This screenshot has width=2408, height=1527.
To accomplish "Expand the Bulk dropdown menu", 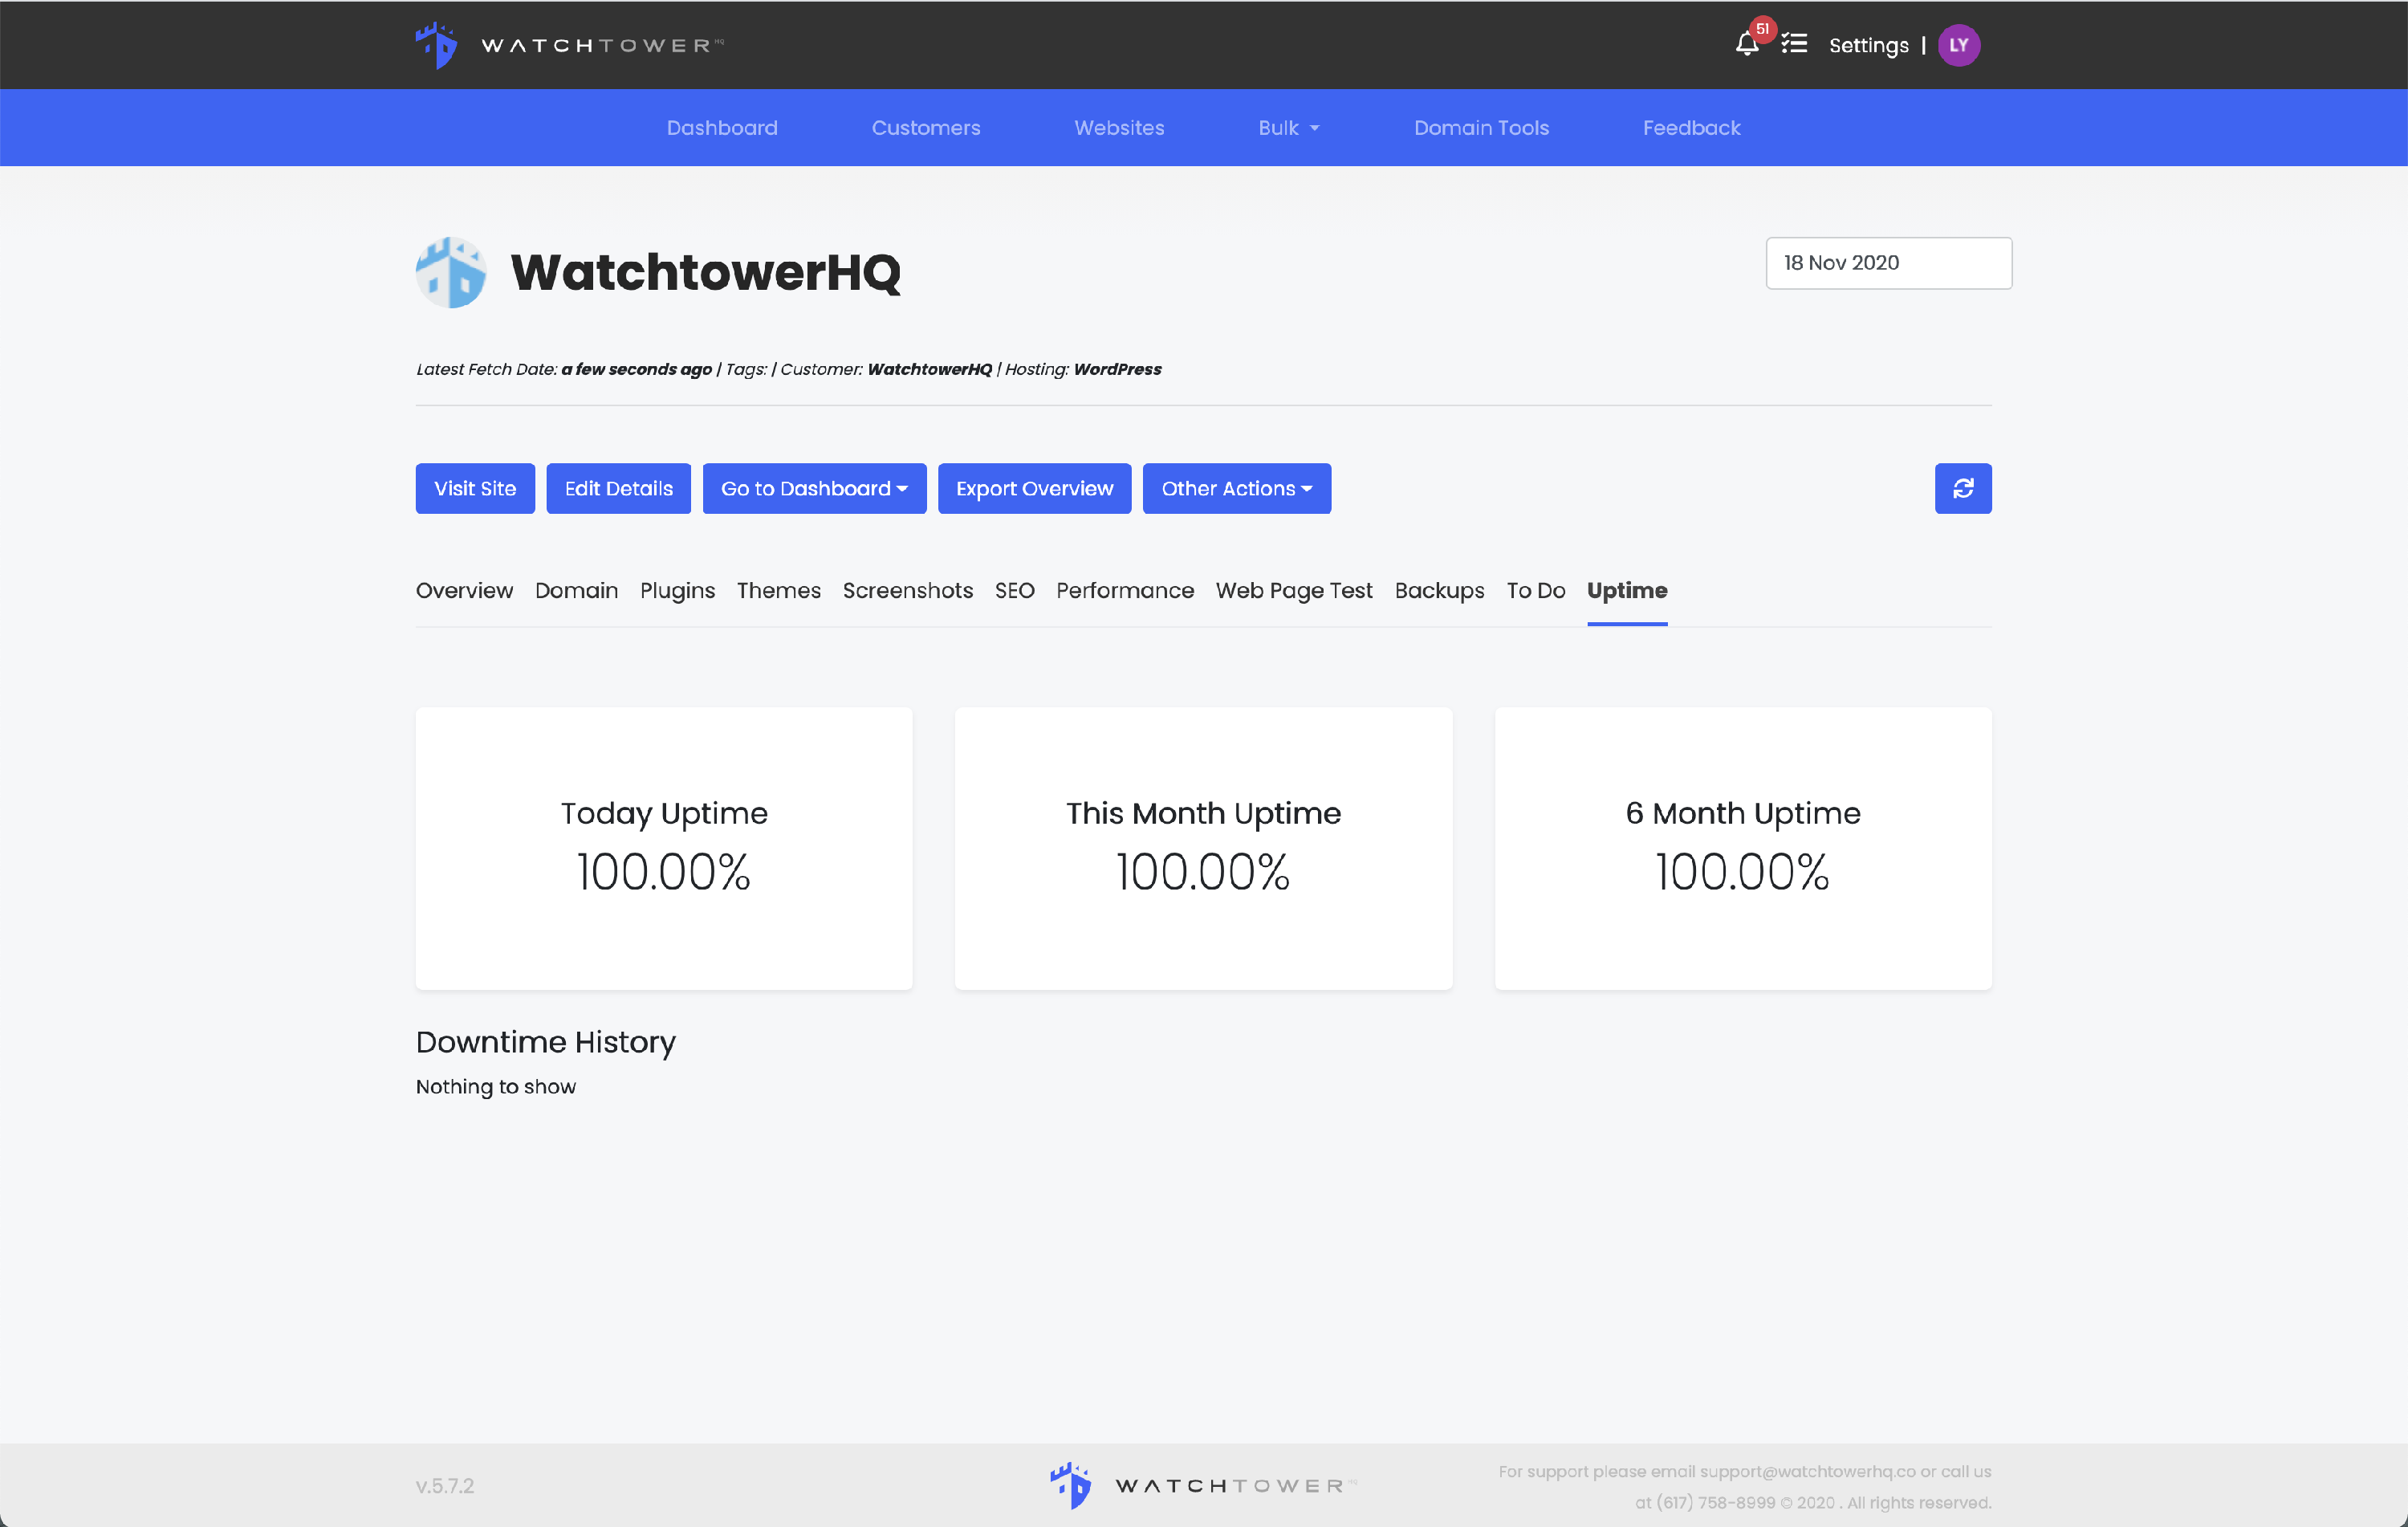I will tap(1288, 128).
